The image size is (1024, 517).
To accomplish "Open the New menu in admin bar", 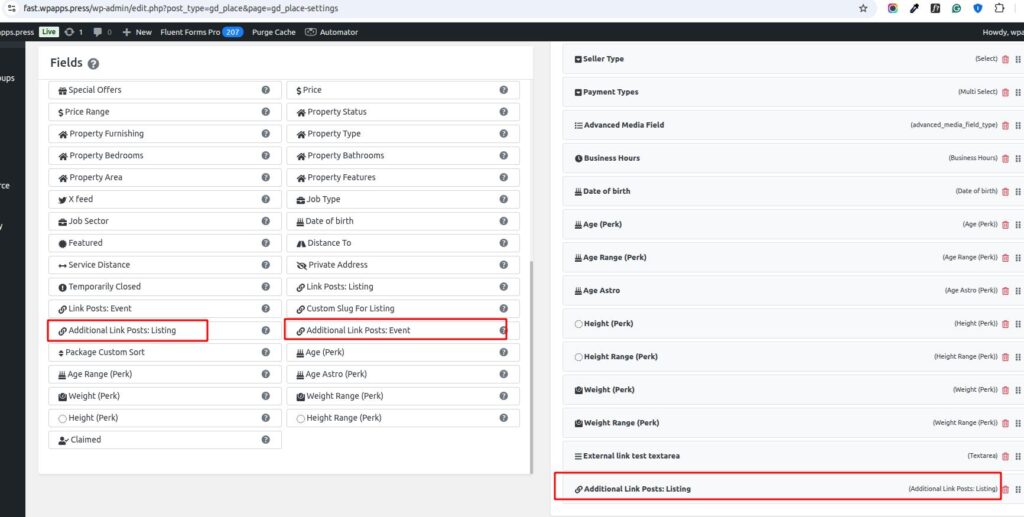I will (x=137, y=32).
